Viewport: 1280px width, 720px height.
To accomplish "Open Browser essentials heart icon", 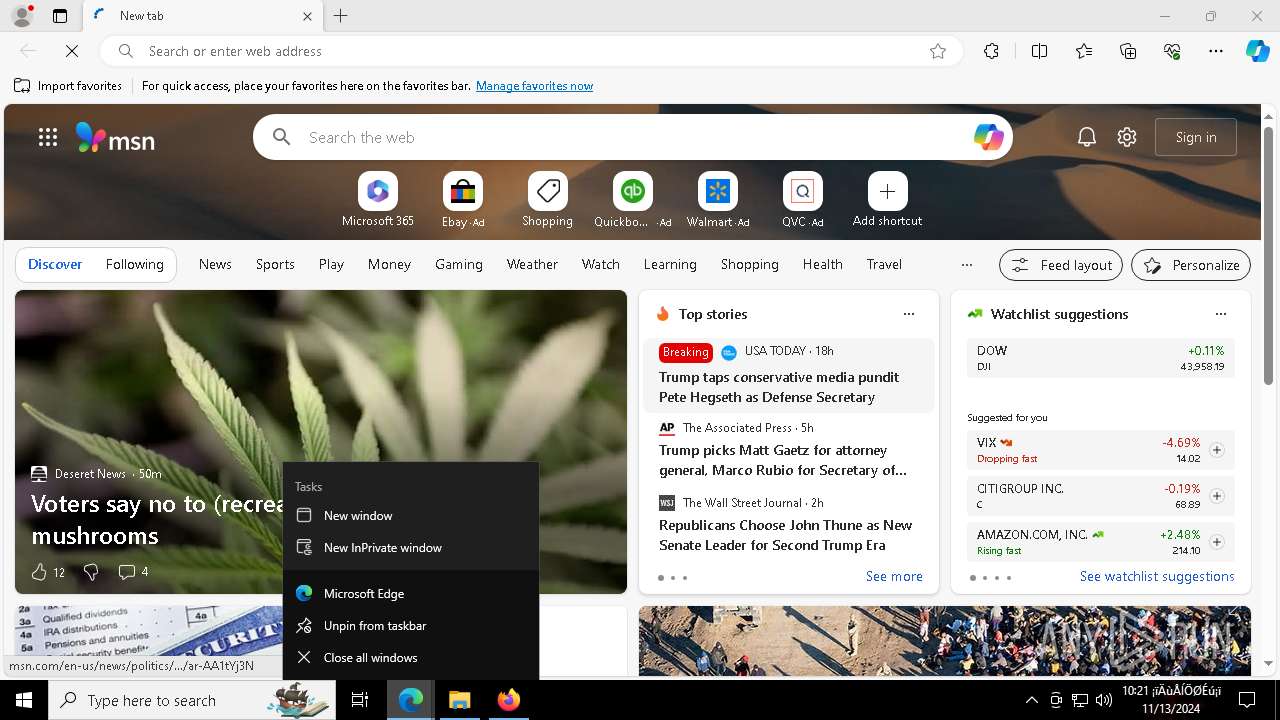I will [1173, 51].
